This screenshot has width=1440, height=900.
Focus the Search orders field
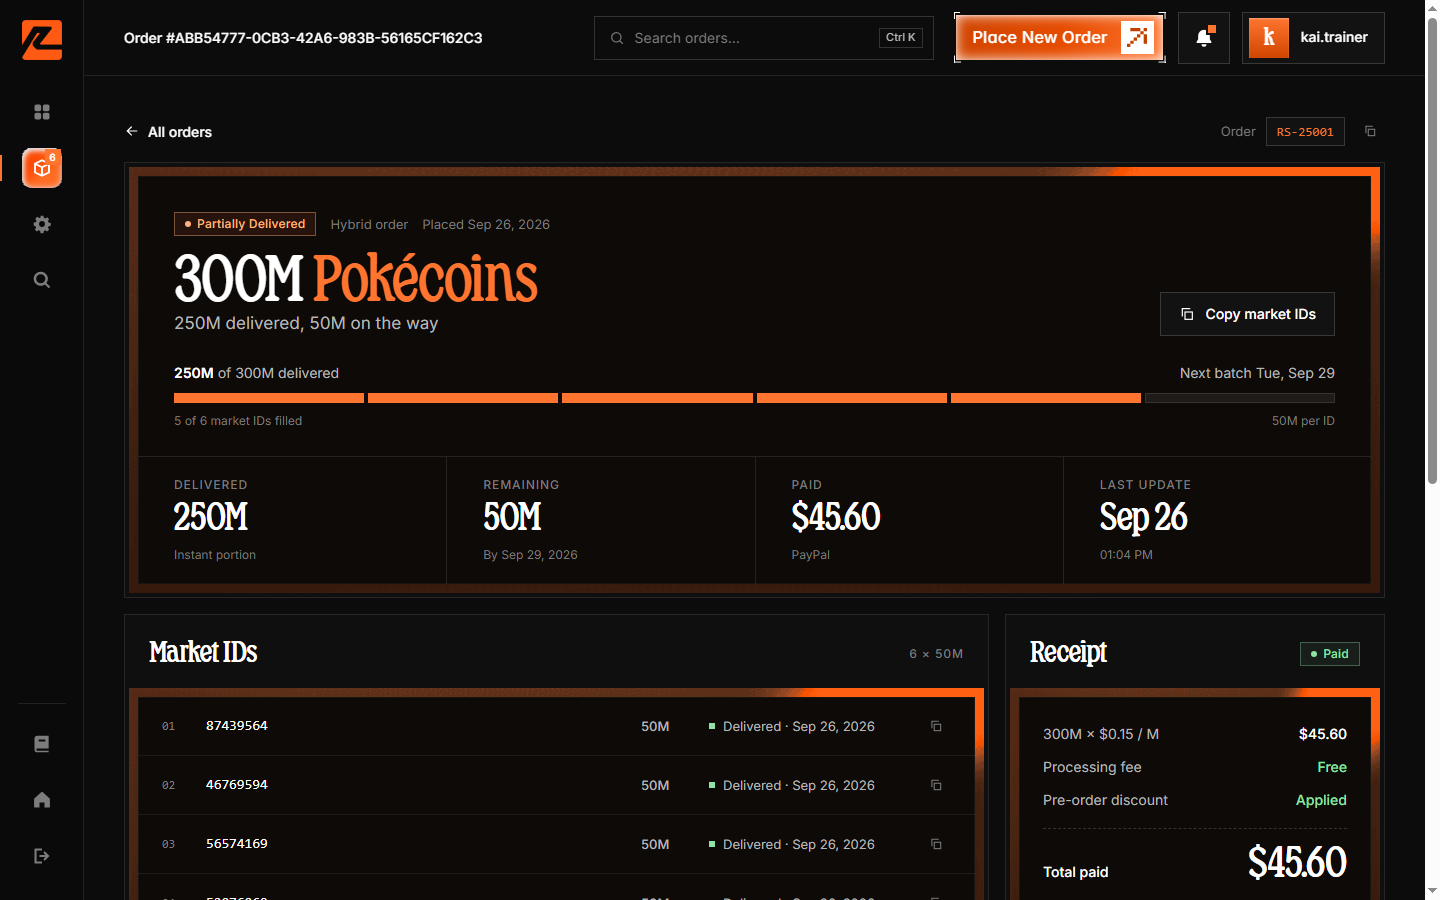764,38
